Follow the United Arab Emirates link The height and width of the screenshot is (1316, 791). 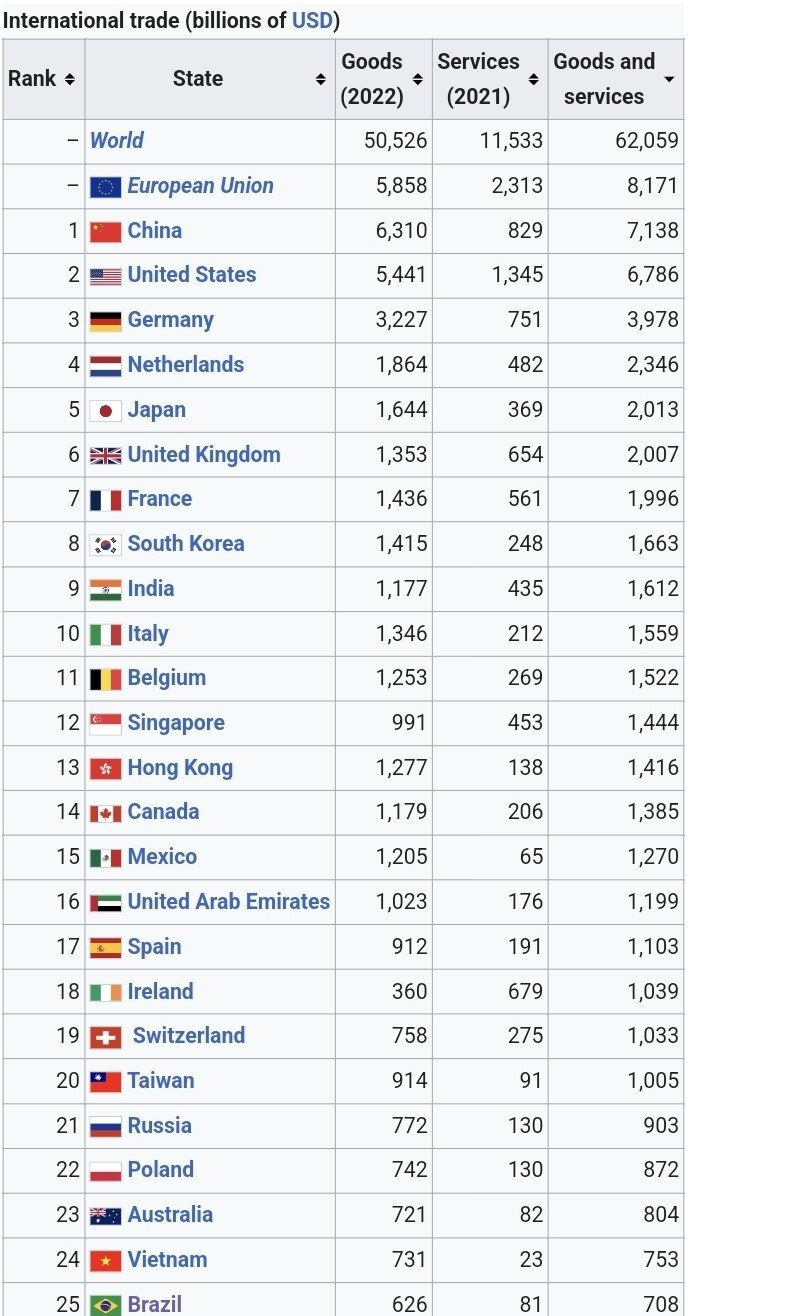pyautogui.click(x=228, y=902)
